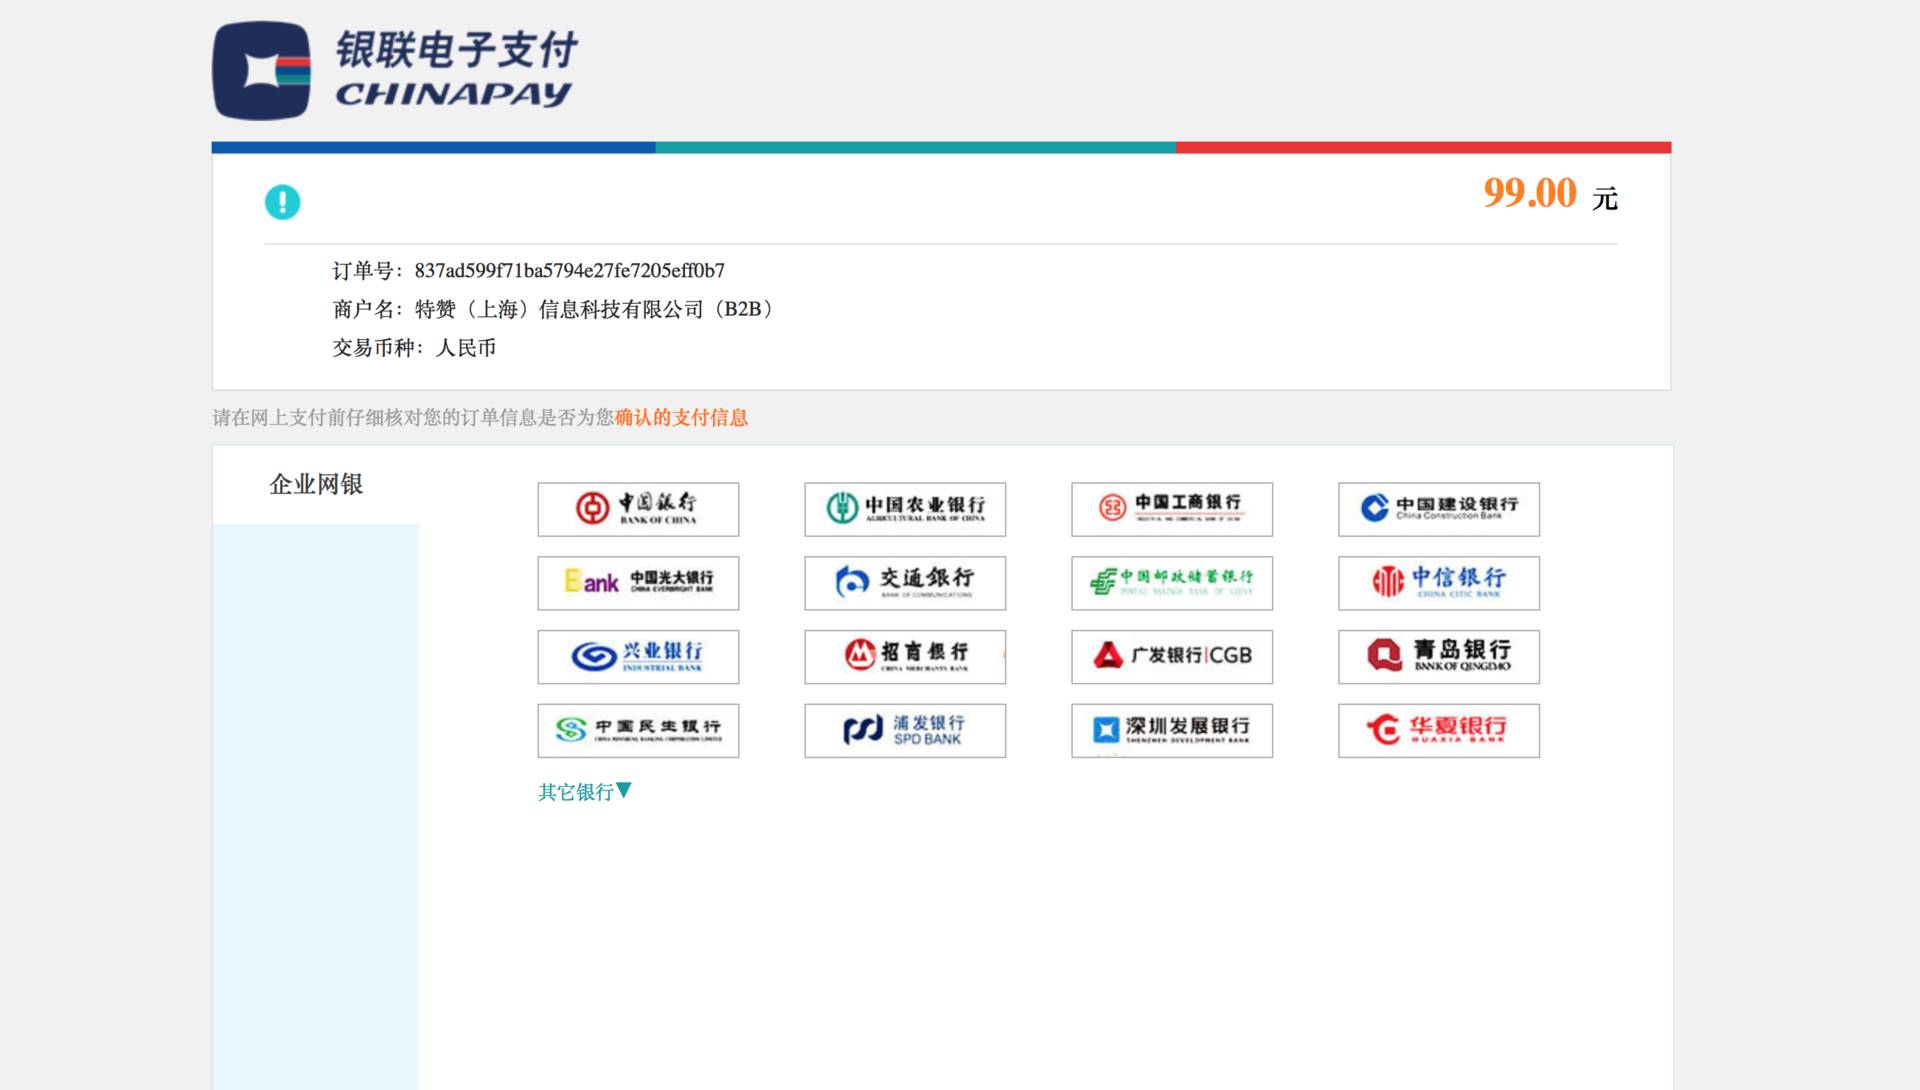Screen dimensions: 1920x1090
Task: Click the teal exclamation info icon
Action: [x=282, y=202]
